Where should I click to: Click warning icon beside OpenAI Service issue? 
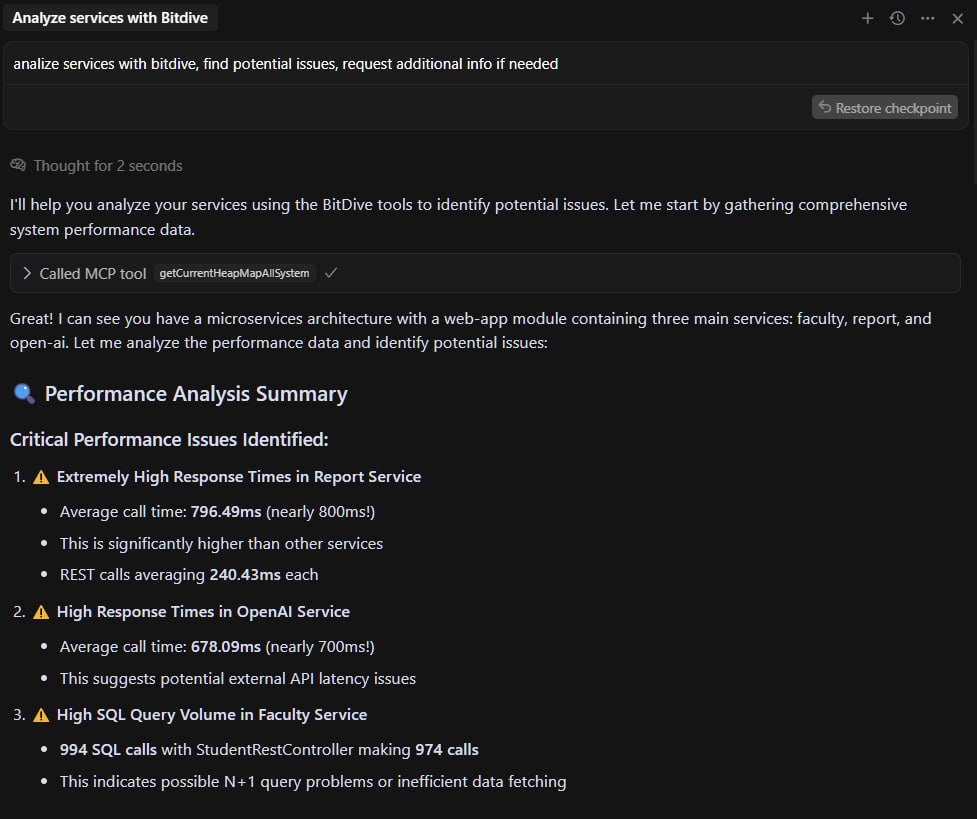click(41, 612)
